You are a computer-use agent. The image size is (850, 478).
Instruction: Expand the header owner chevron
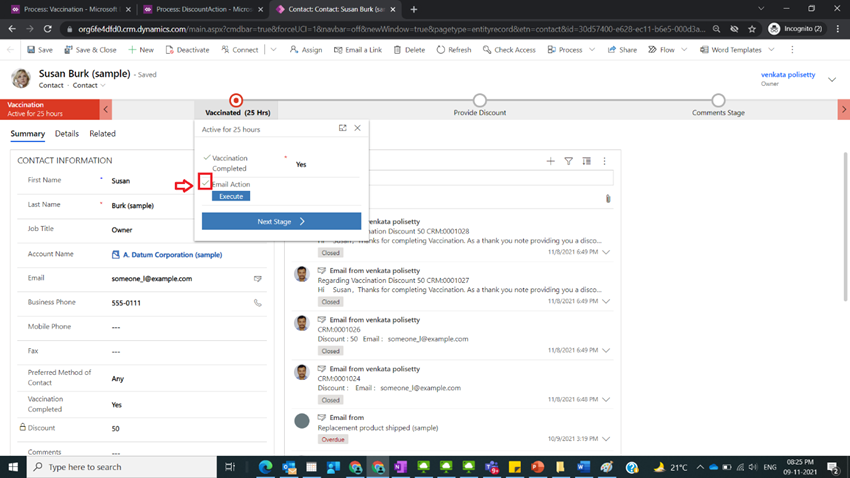pos(832,80)
